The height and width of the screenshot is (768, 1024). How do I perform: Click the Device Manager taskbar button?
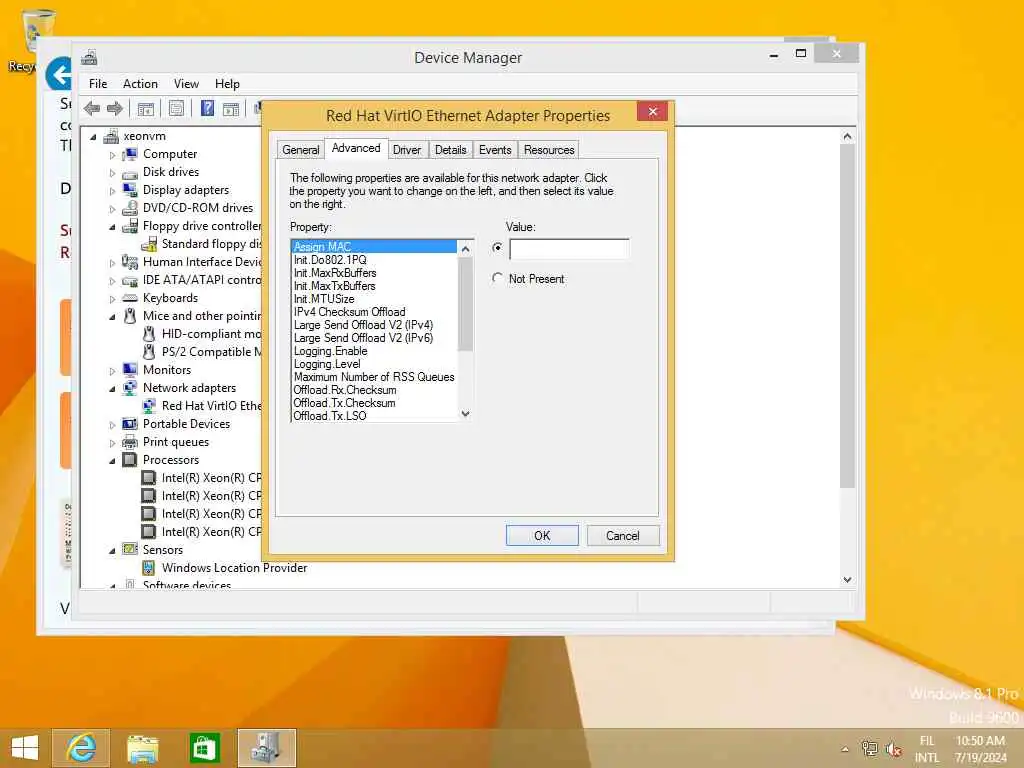pyautogui.click(x=266, y=748)
